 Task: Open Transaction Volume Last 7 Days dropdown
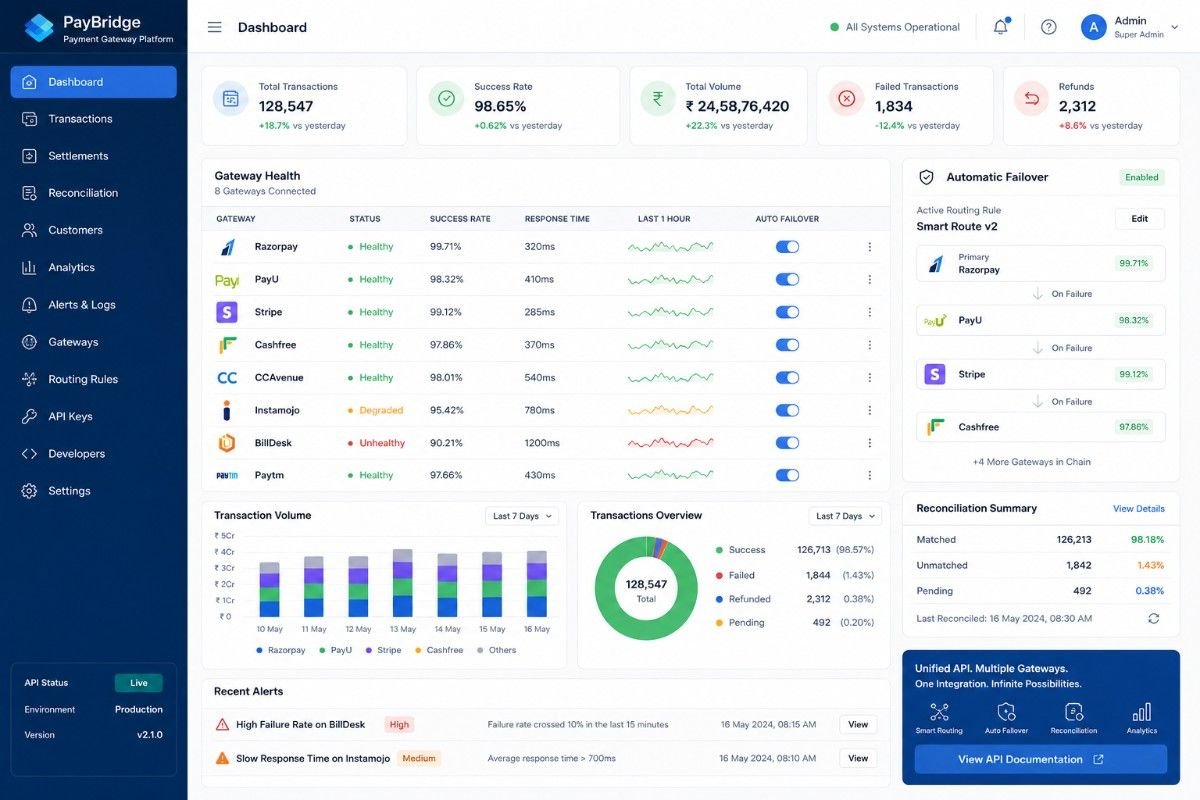[x=522, y=516]
